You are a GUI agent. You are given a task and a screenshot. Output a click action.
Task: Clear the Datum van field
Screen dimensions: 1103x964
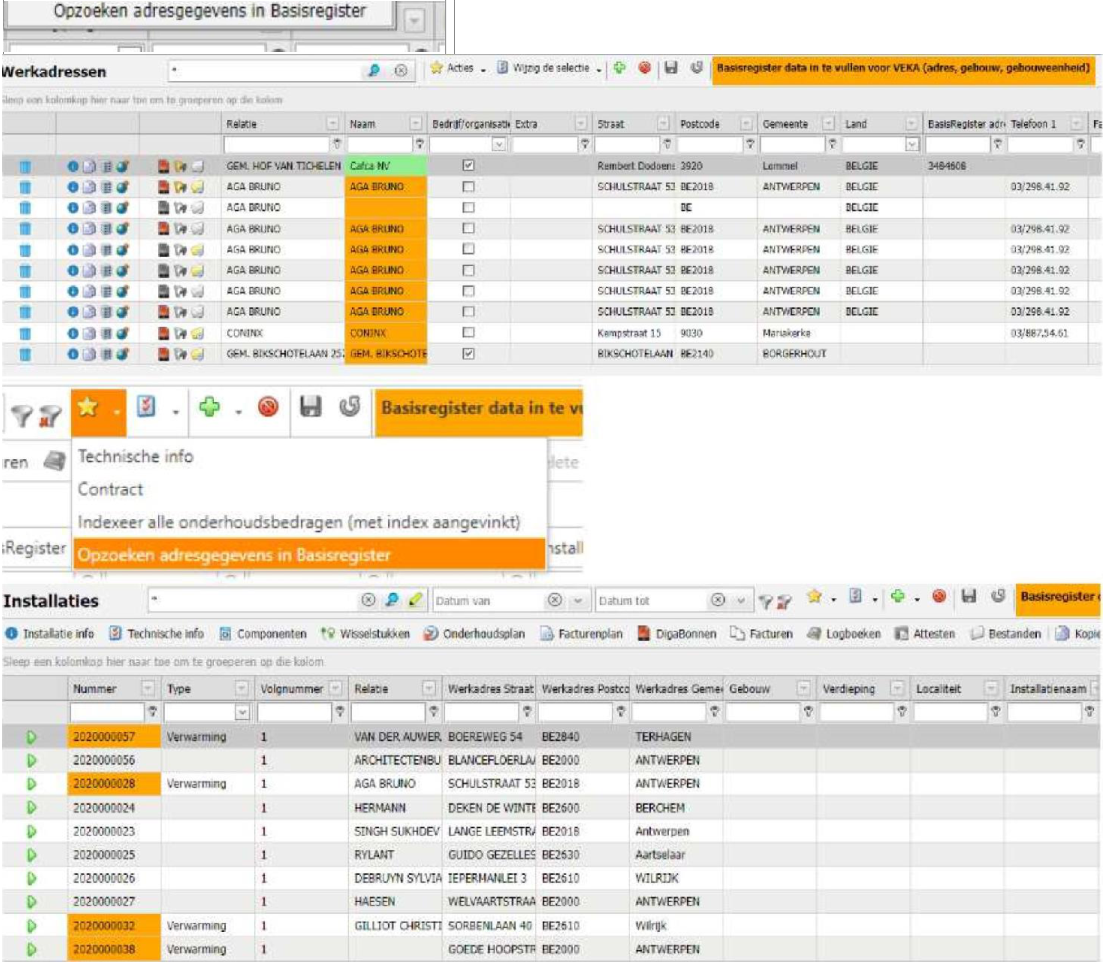tap(555, 600)
